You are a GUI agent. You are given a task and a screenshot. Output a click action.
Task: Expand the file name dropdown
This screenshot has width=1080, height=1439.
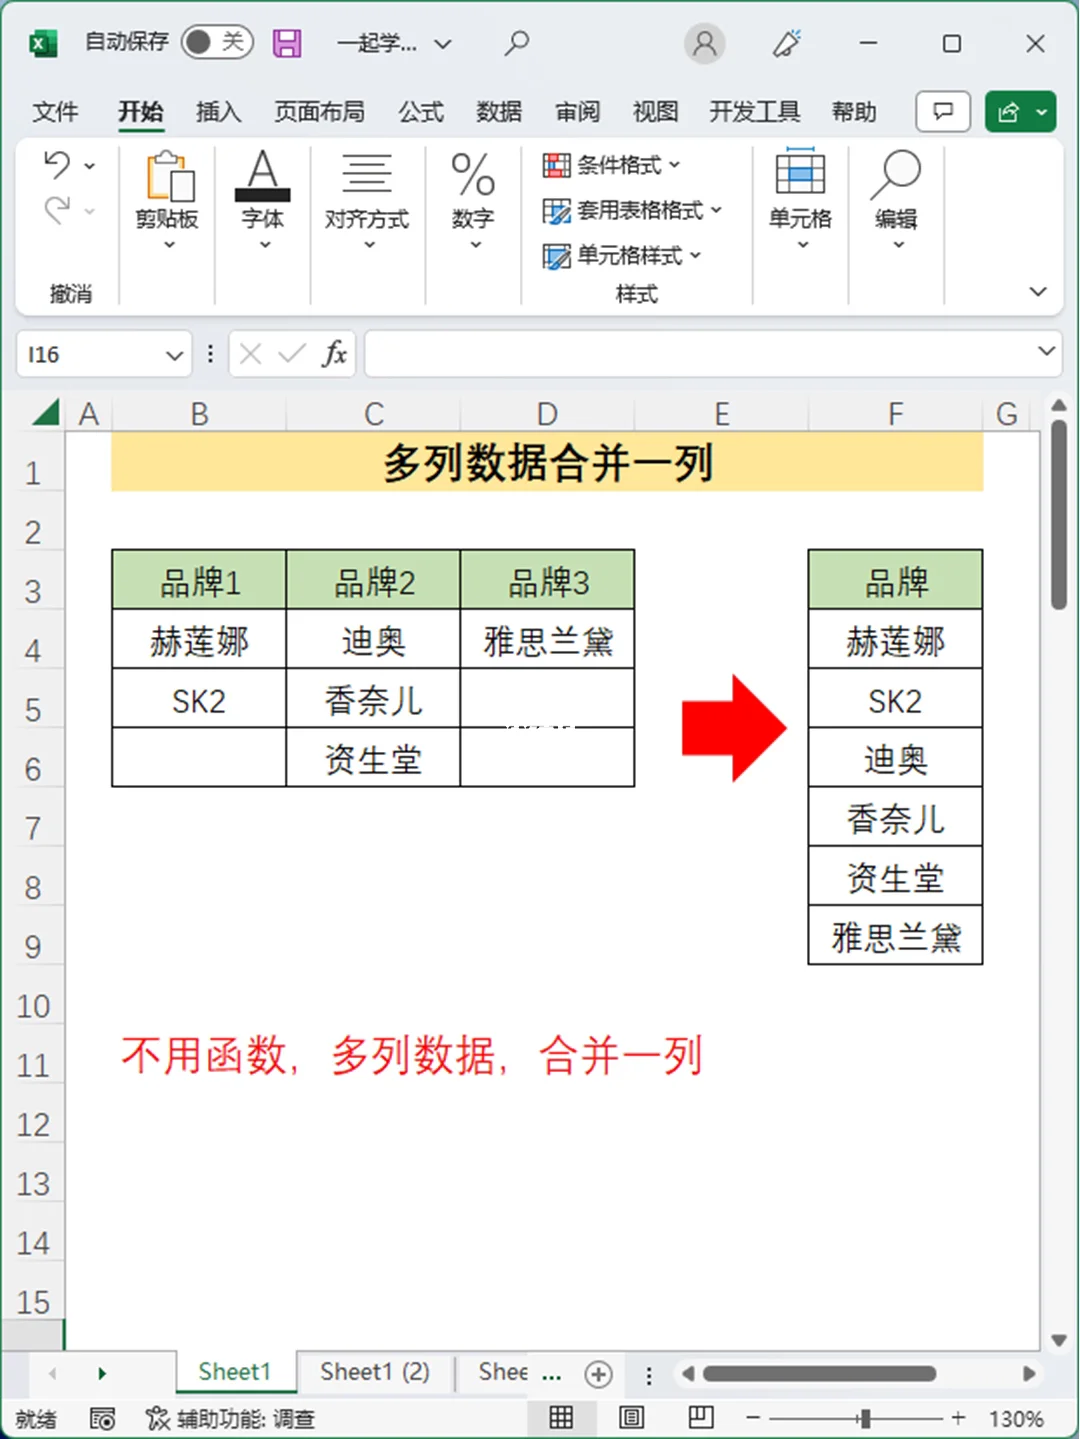pyautogui.click(x=443, y=44)
